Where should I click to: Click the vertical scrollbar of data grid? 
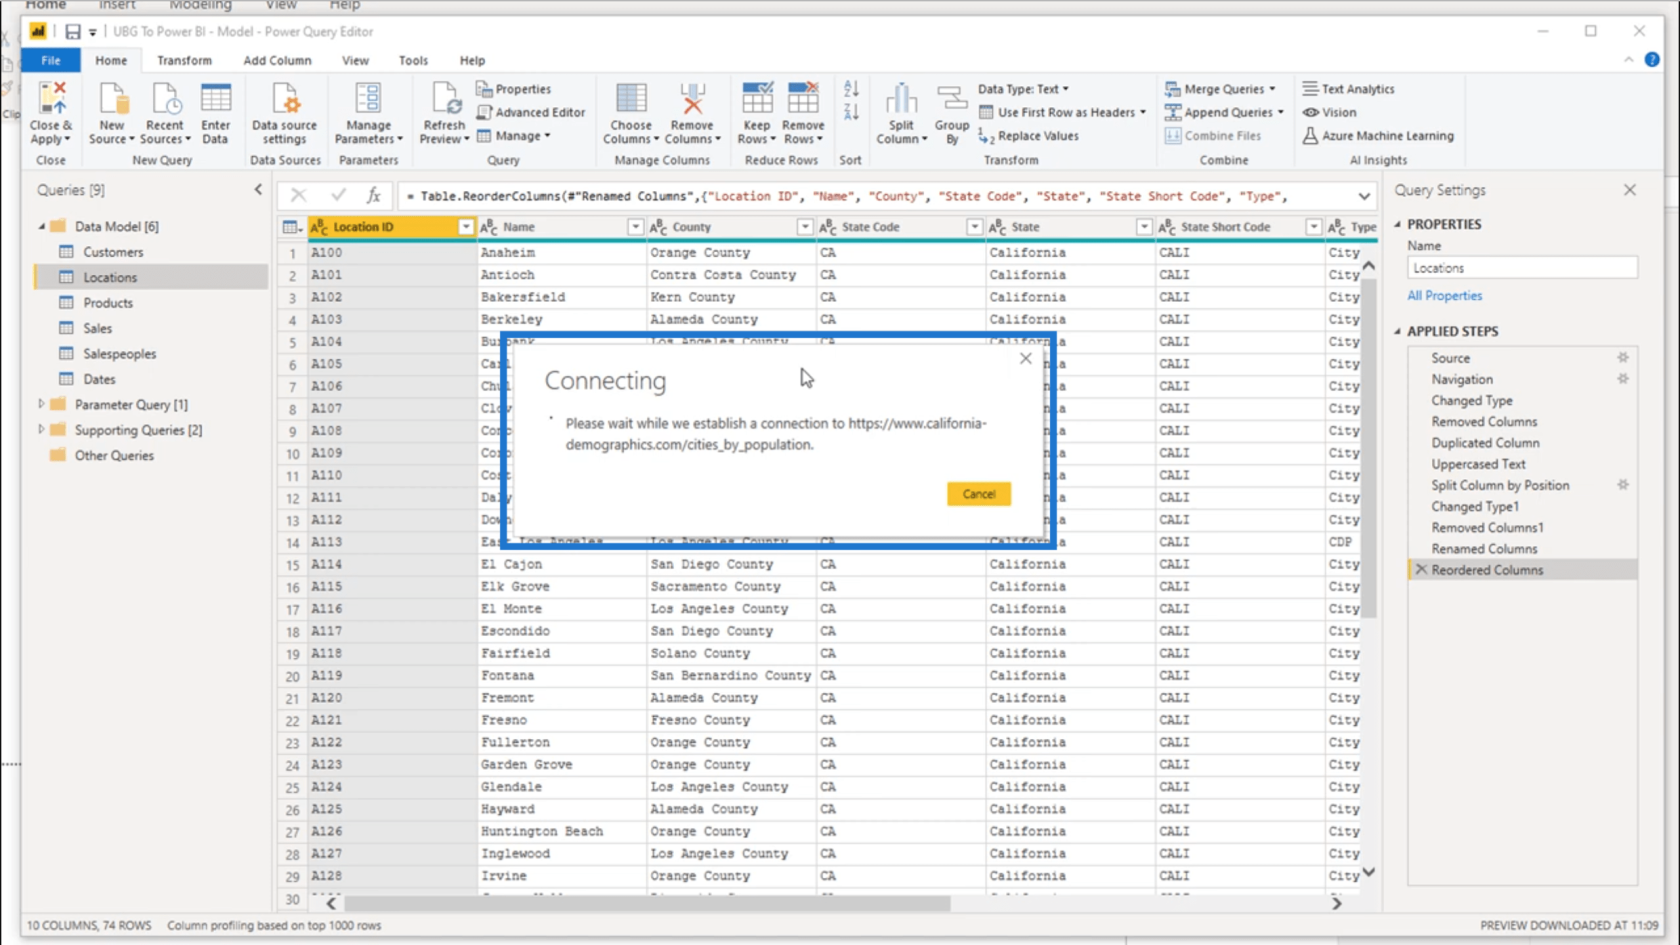coord(1369,447)
